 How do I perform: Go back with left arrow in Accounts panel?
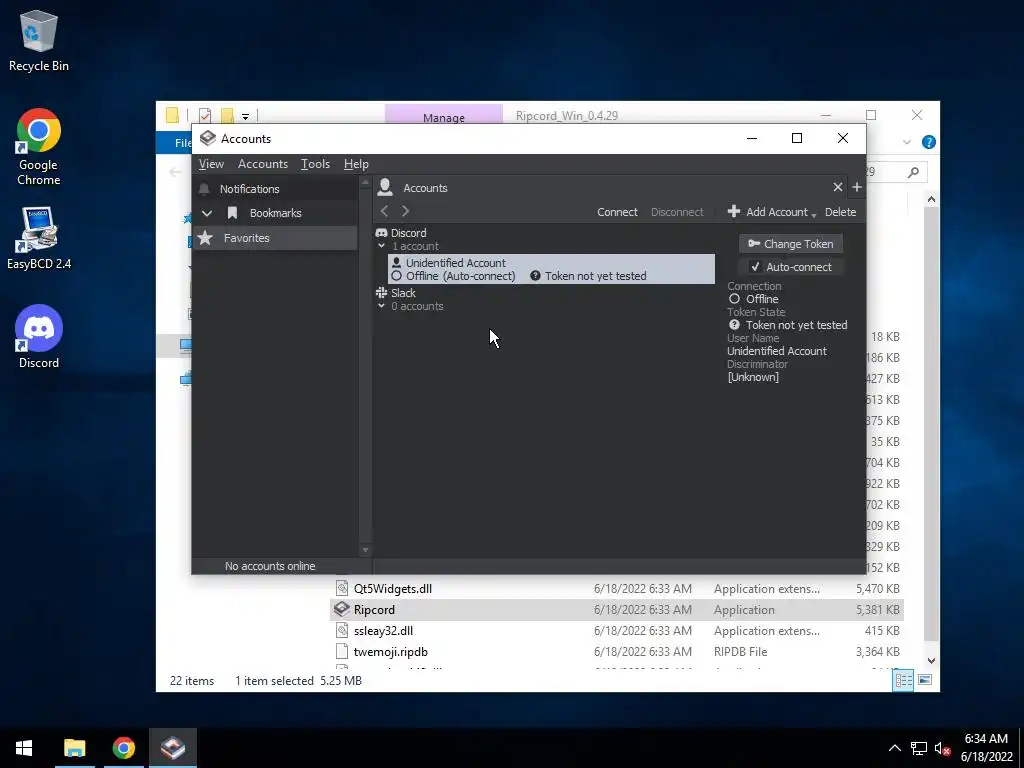coord(385,211)
